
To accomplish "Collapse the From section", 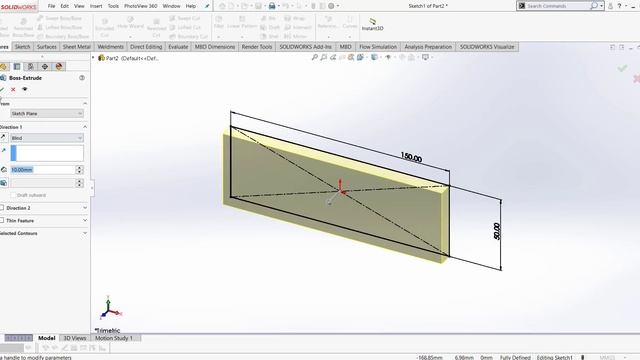I will pos(85,103).
